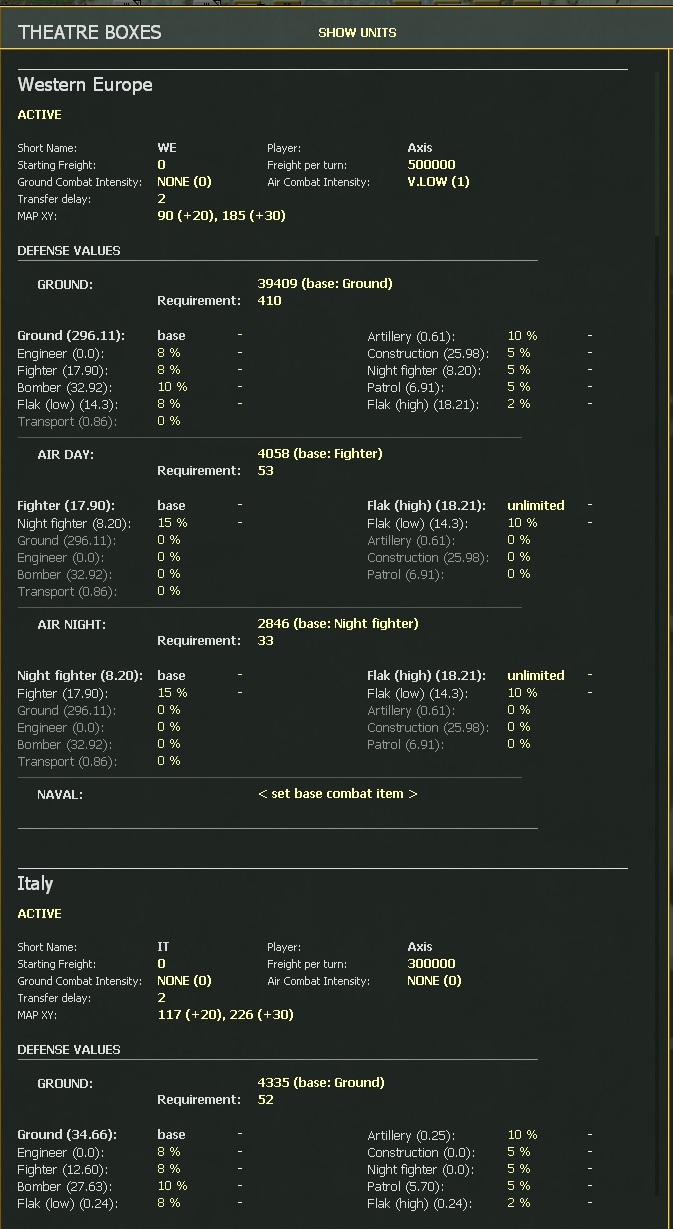Edit Western Europe MAP XY coordinates
This screenshot has width=673, height=1229.
click(221, 216)
